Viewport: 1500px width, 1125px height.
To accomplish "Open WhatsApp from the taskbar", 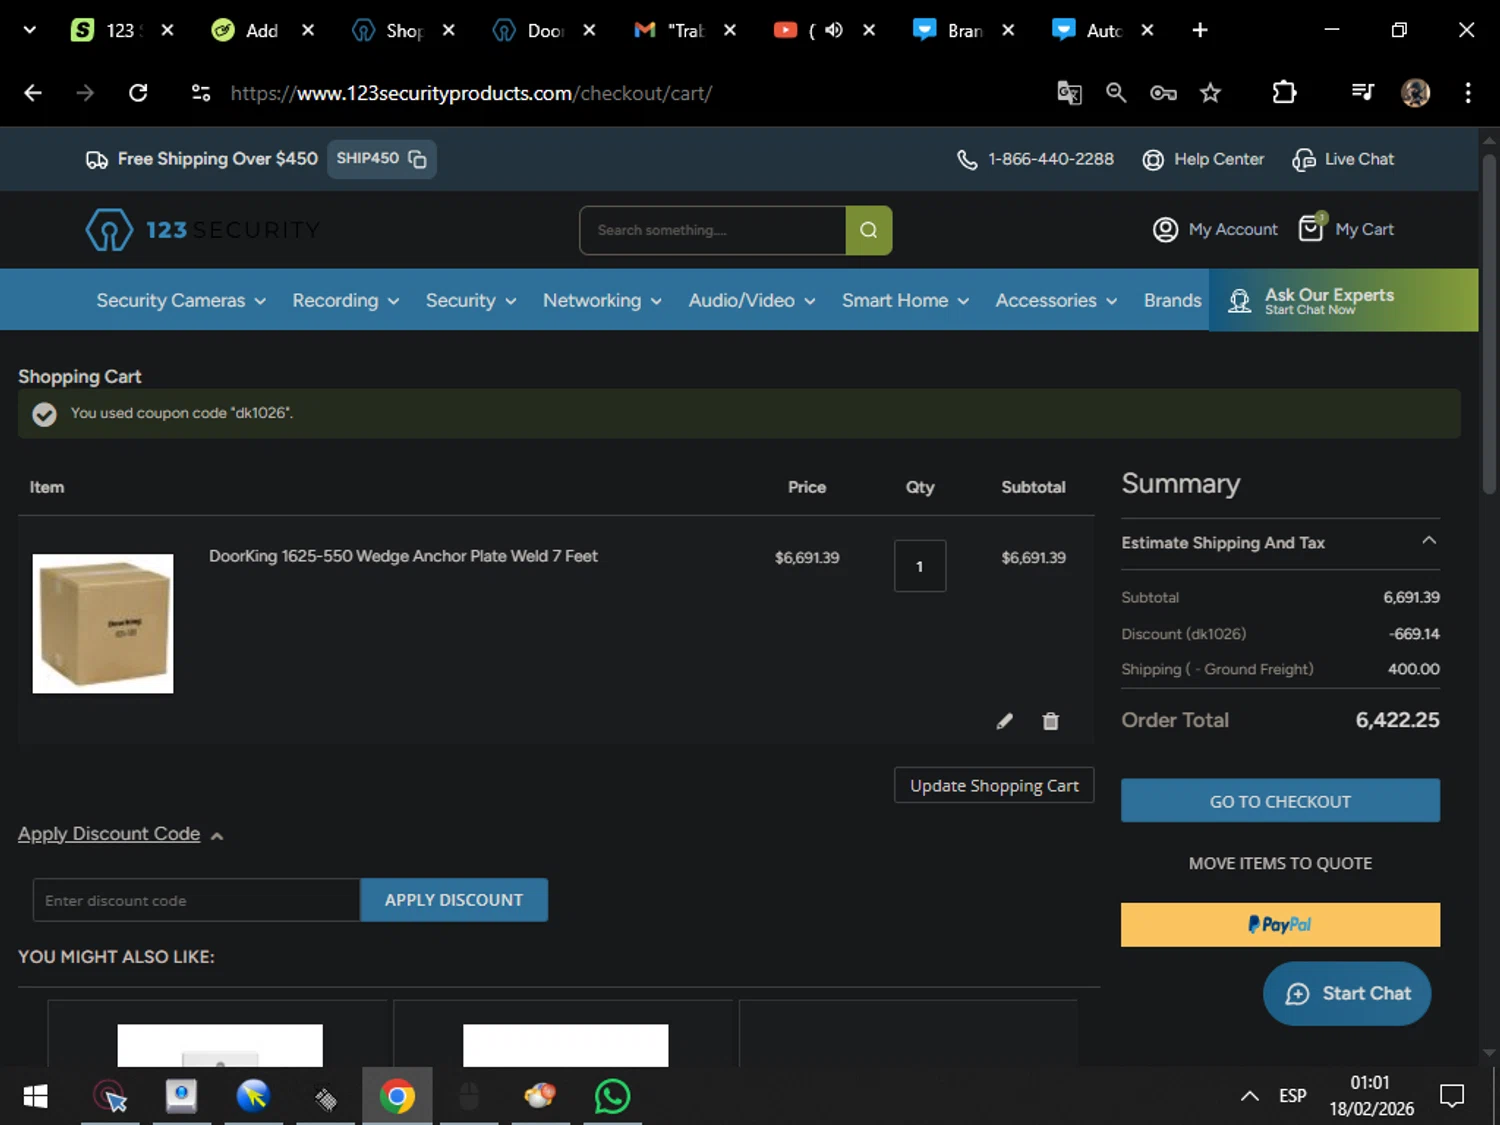I will tap(612, 1097).
